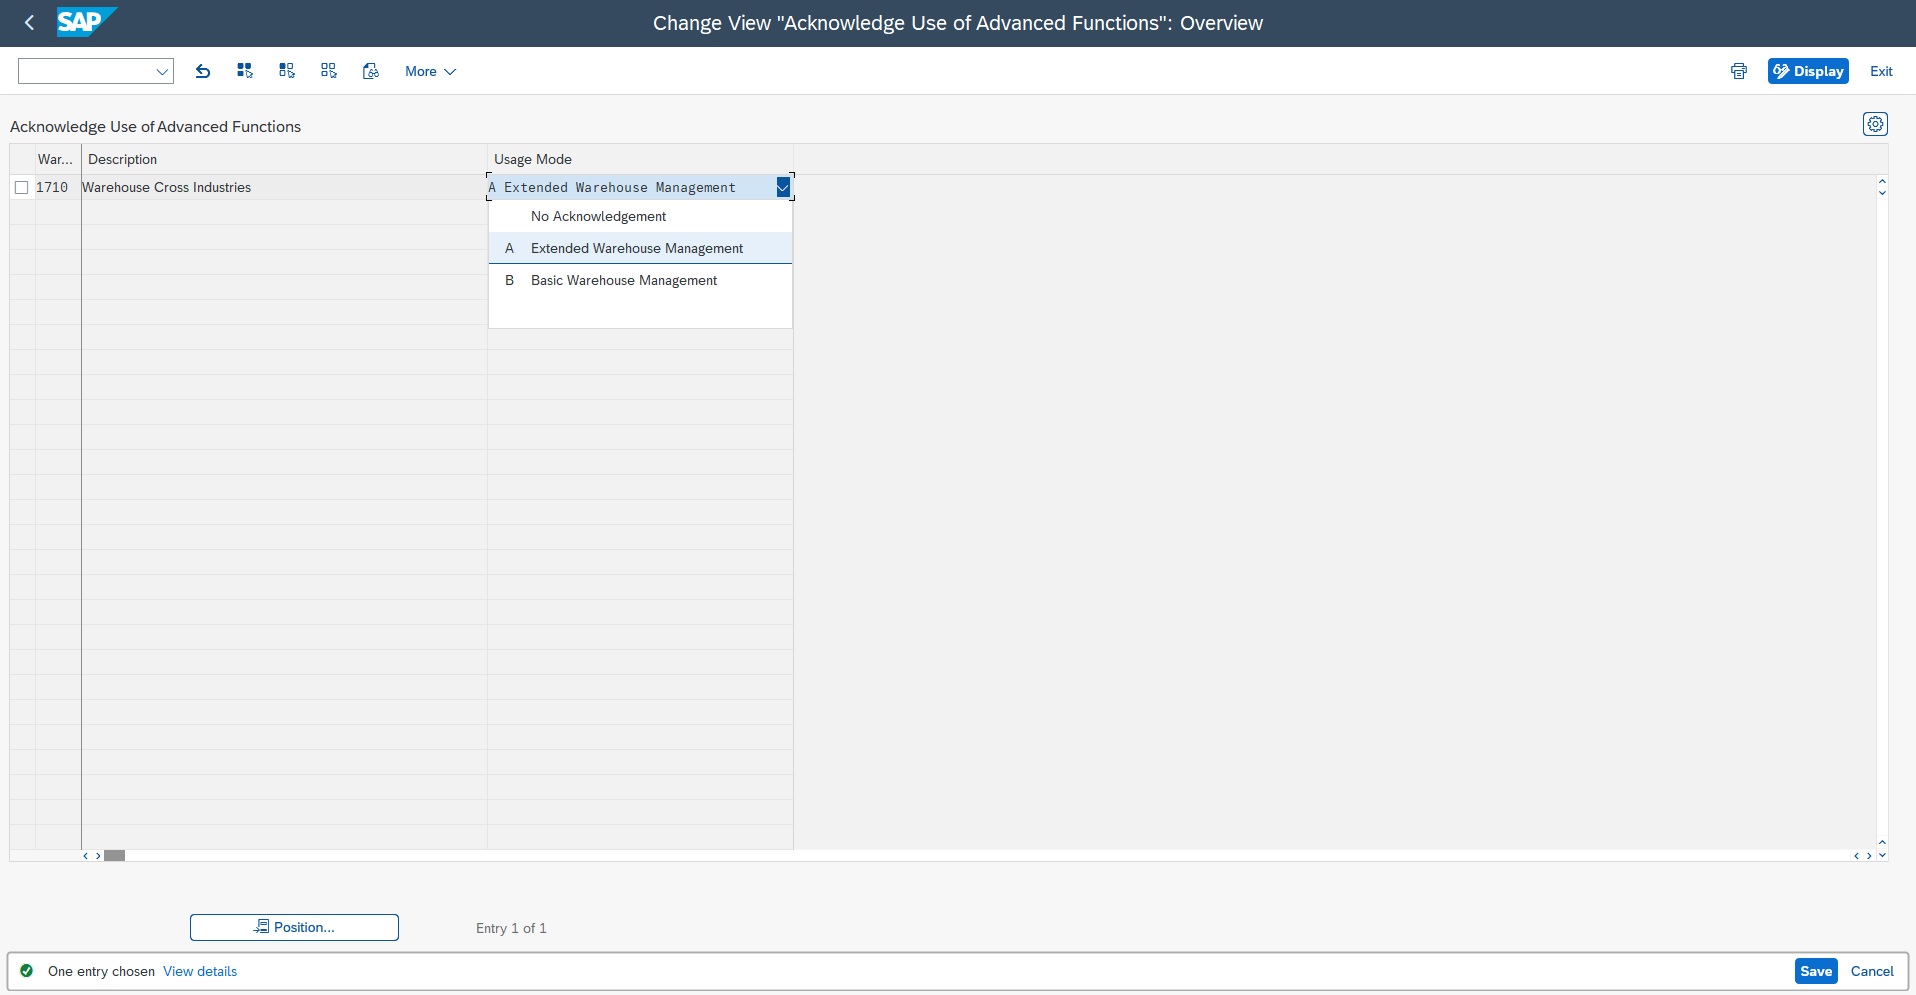Click the Deselect All toolbar icon

[x=329, y=71]
